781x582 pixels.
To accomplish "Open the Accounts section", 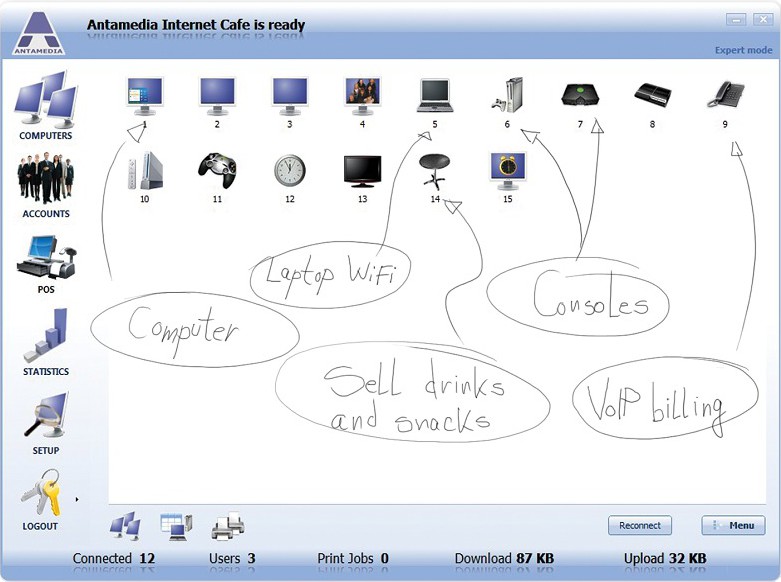I will pyautogui.click(x=46, y=186).
